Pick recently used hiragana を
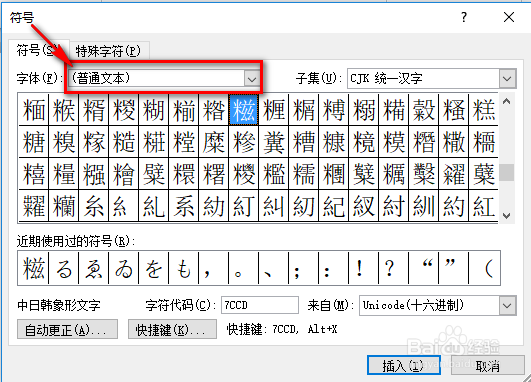This screenshot has width=531, height=382. (x=154, y=268)
